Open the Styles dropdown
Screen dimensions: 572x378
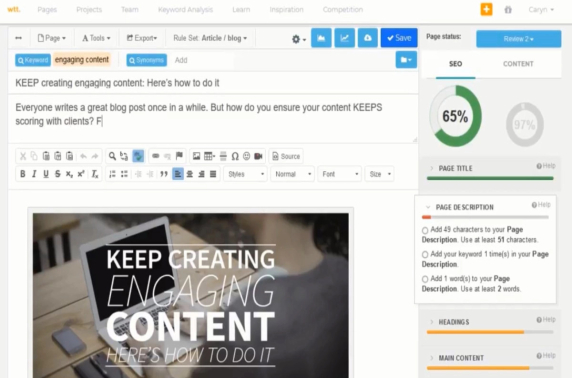click(x=246, y=174)
